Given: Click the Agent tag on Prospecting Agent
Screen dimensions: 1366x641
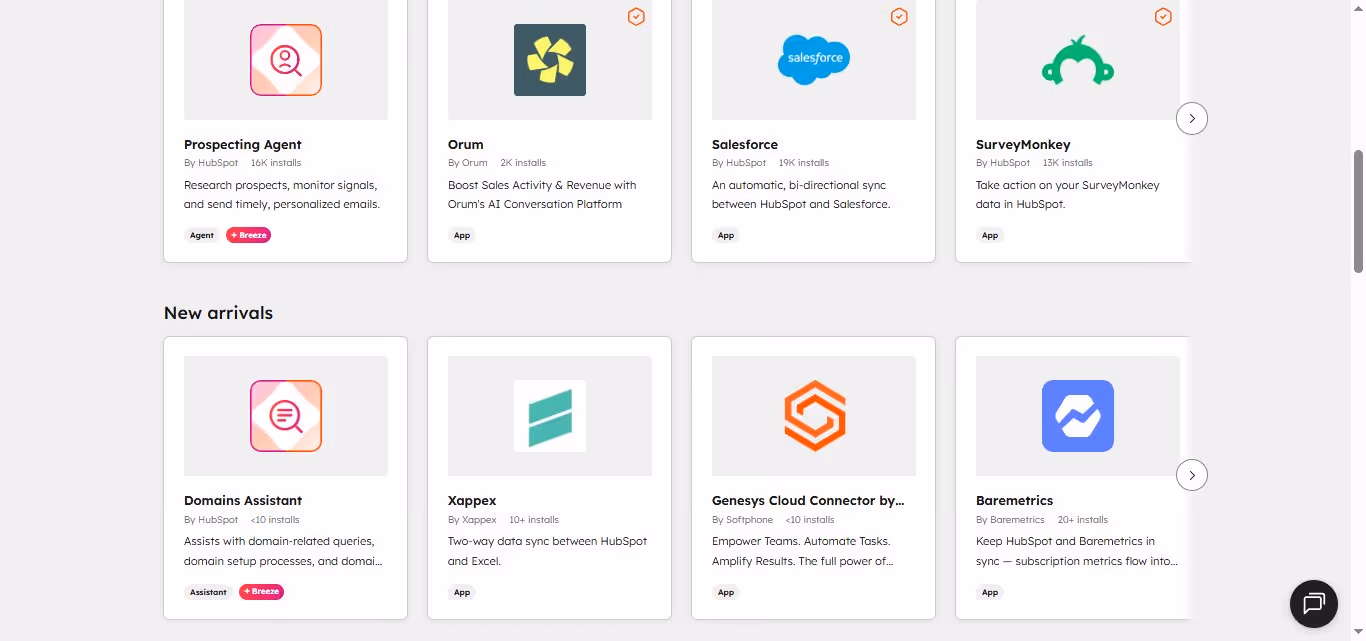Looking at the screenshot, I should pos(202,235).
